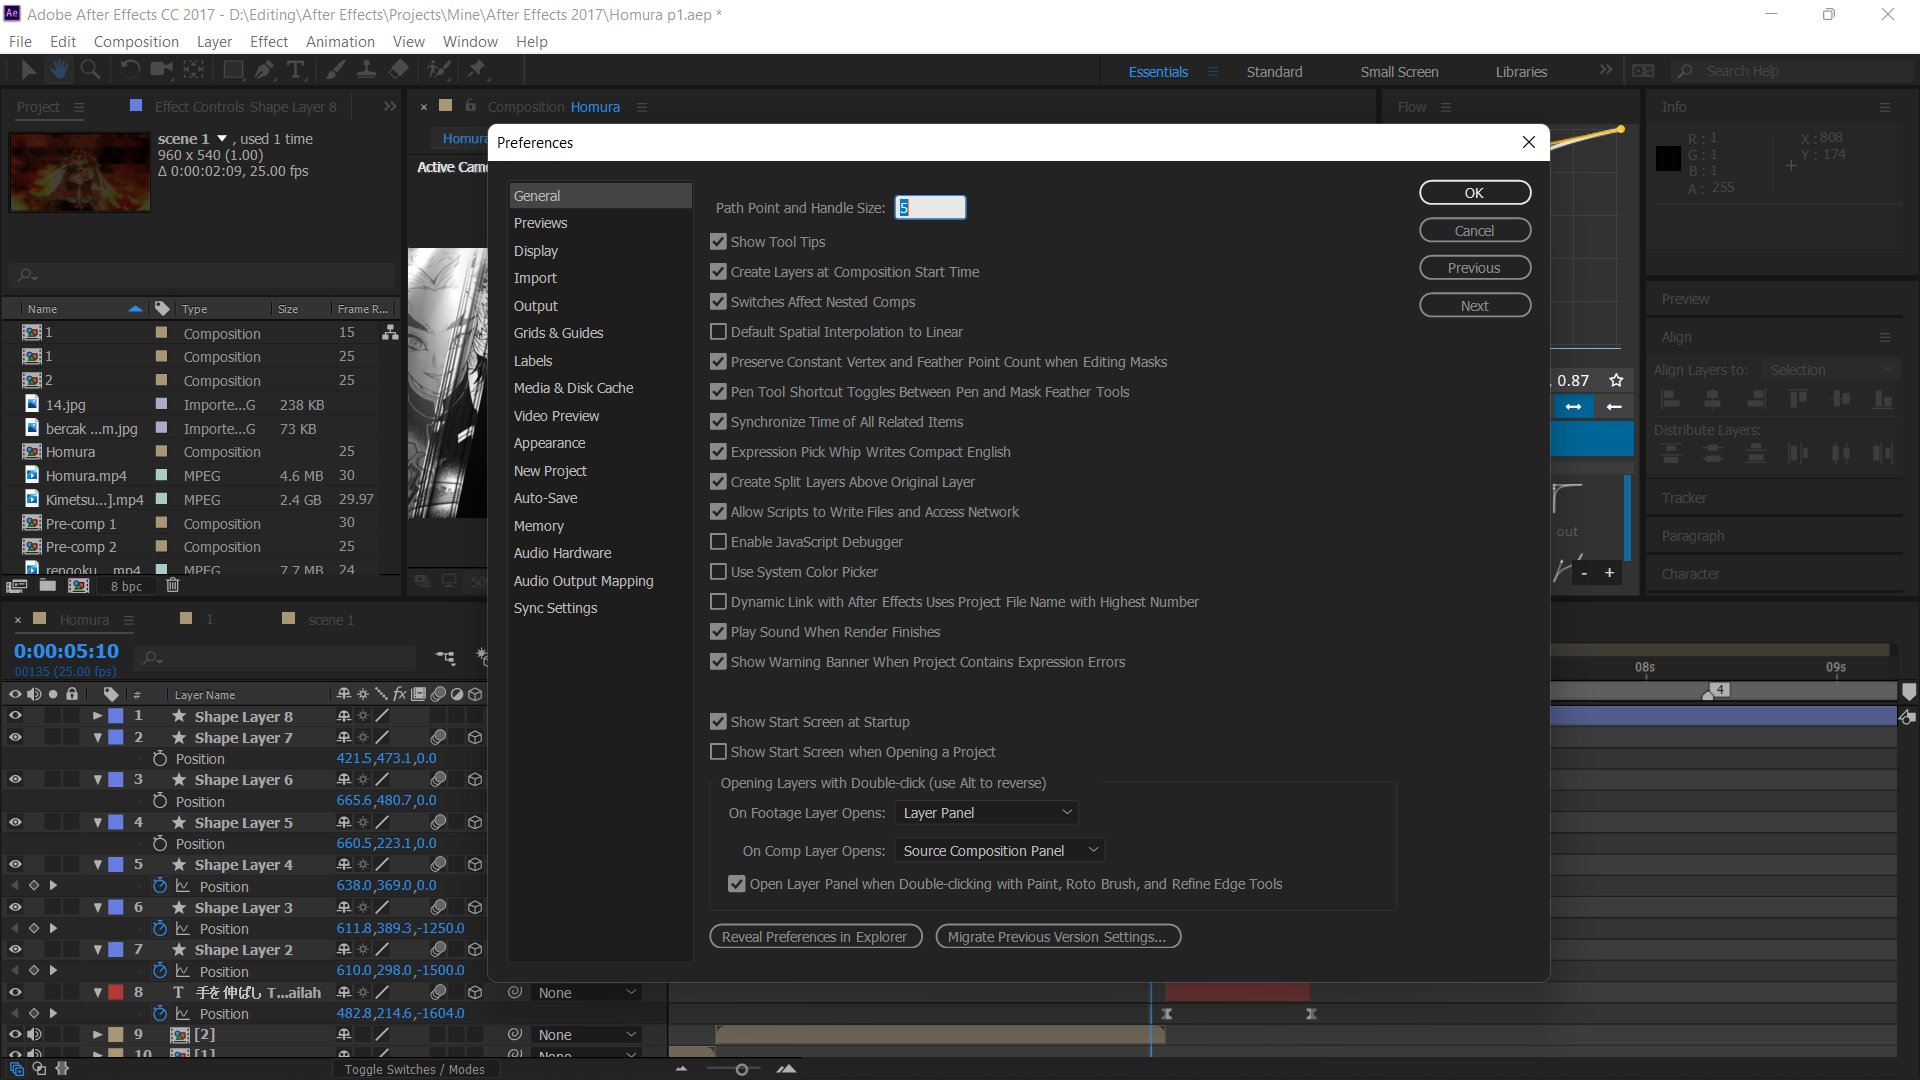Click the Next preferences button

point(1474,305)
